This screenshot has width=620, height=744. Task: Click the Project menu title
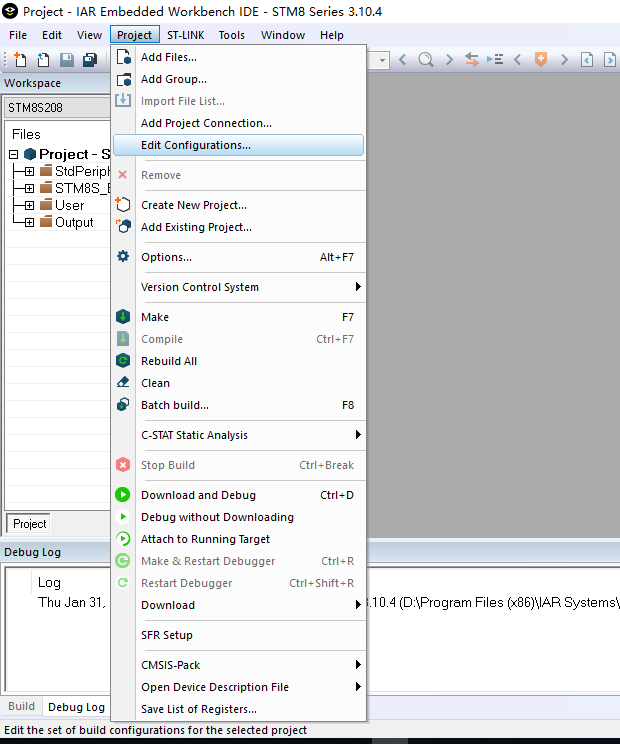click(x=135, y=35)
